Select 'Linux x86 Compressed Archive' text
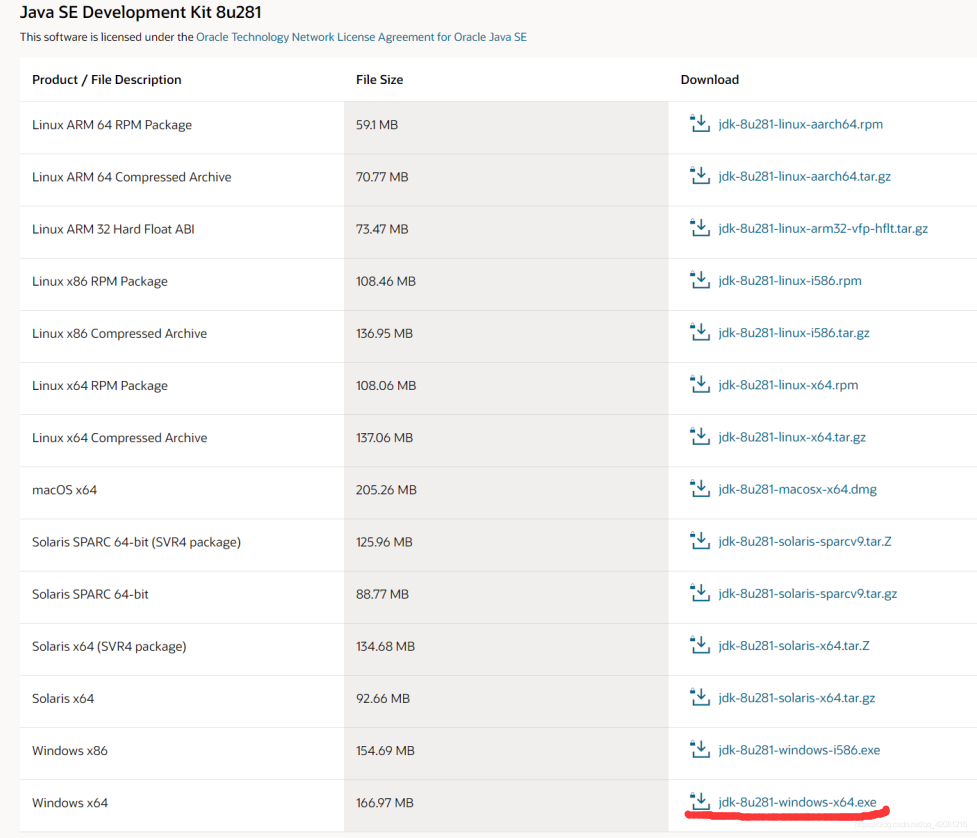The image size is (977, 838). click(x=120, y=333)
